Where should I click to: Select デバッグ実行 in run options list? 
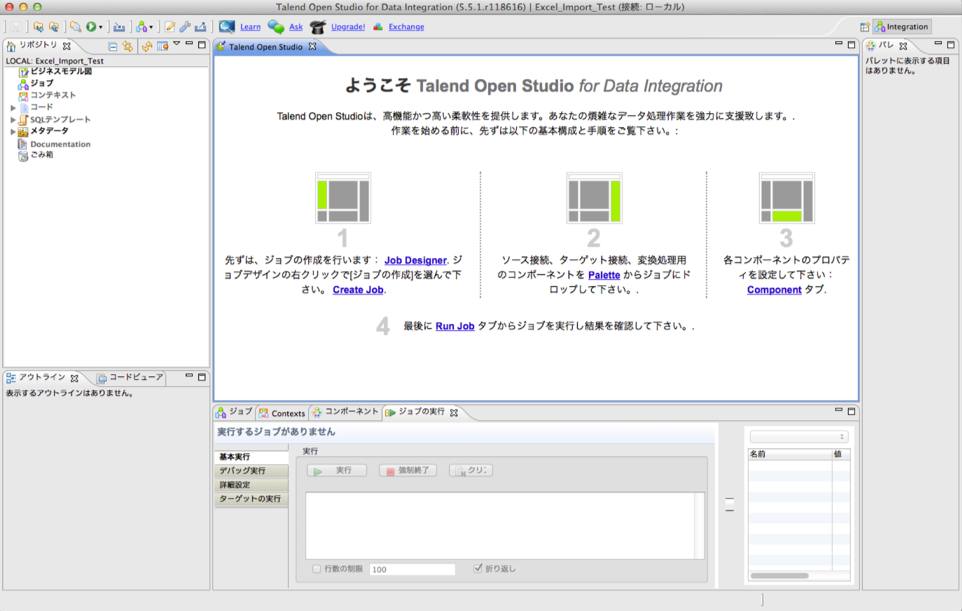251,471
